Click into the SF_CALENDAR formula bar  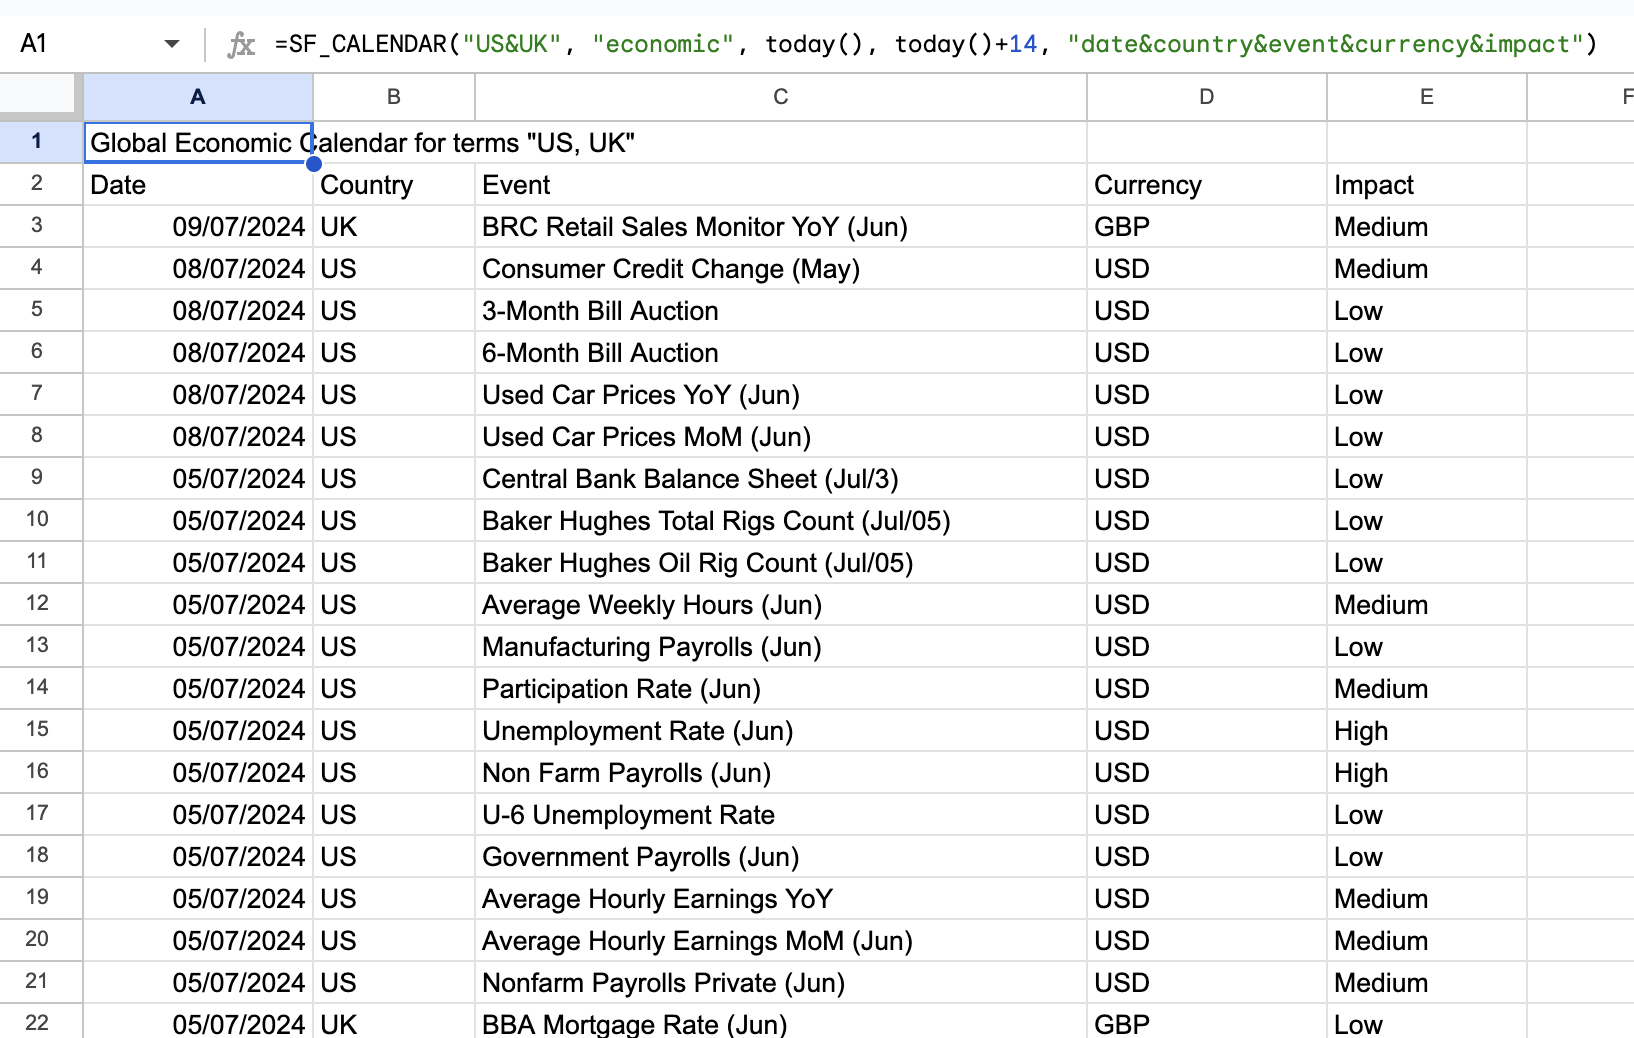pyautogui.click(x=935, y=44)
